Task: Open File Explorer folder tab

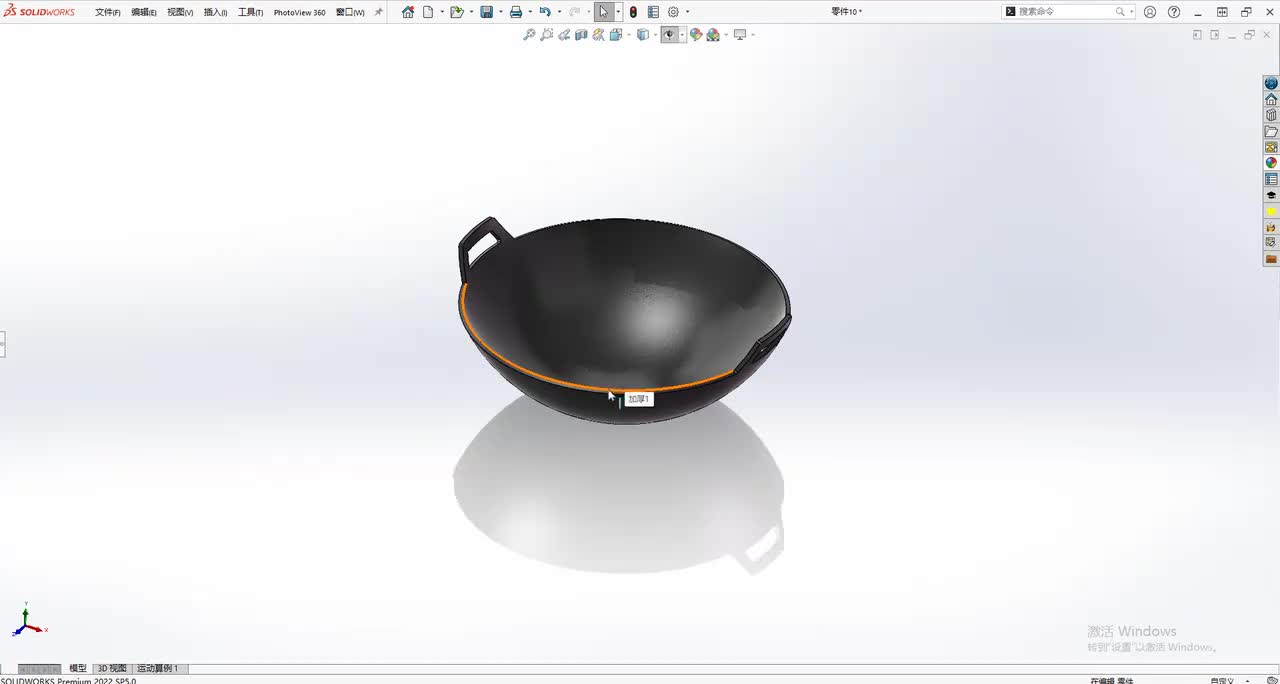Action: tap(1271, 132)
